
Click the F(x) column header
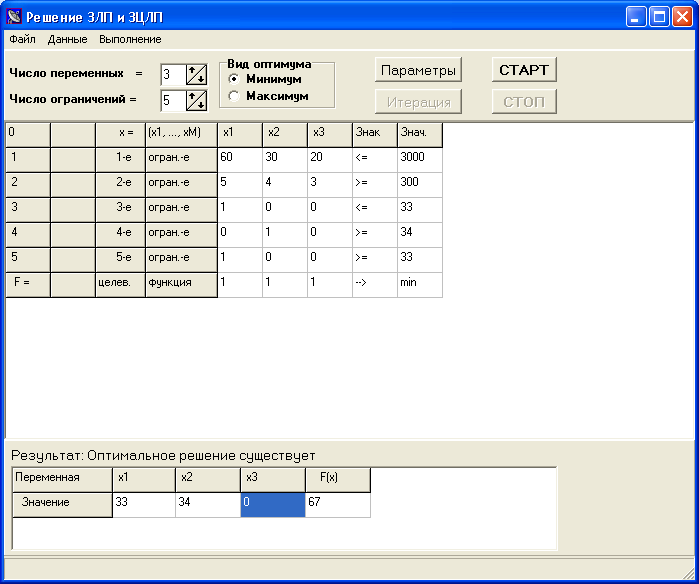[x=338, y=480]
